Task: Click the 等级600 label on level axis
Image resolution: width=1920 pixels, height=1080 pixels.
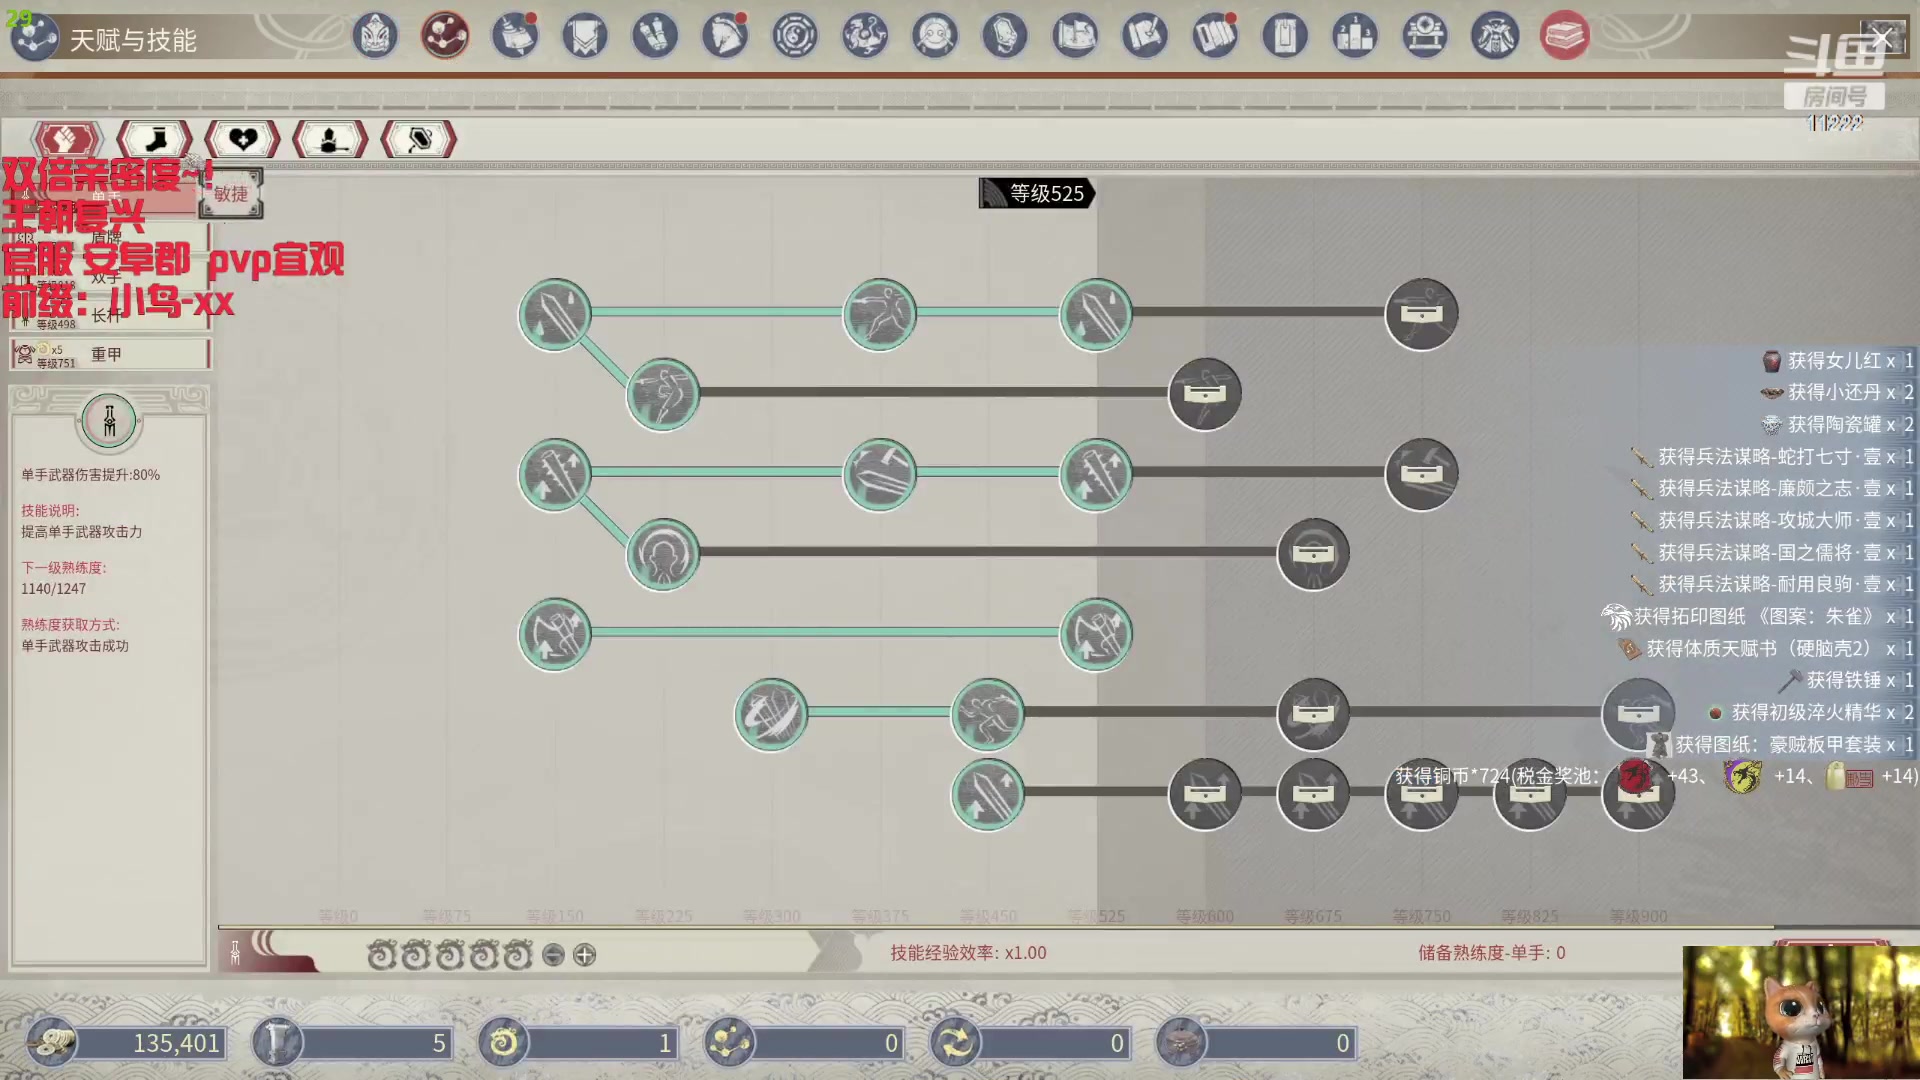Action: 1204,916
